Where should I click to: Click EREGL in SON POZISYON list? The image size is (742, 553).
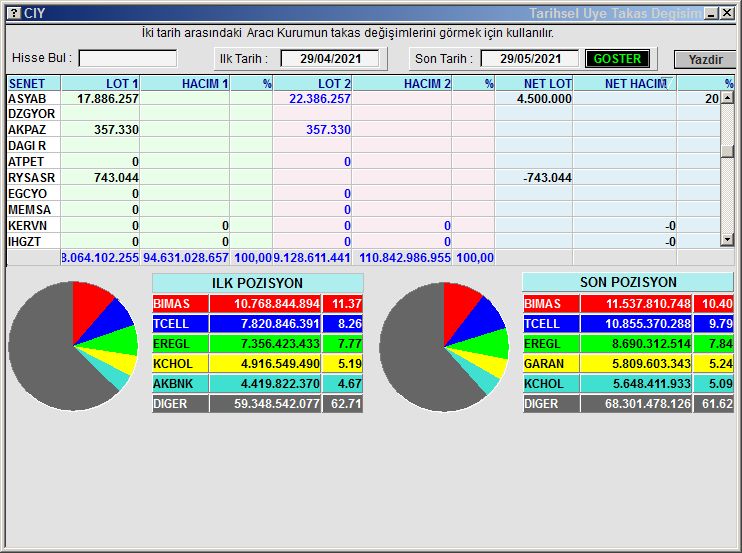pyautogui.click(x=551, y=343)
